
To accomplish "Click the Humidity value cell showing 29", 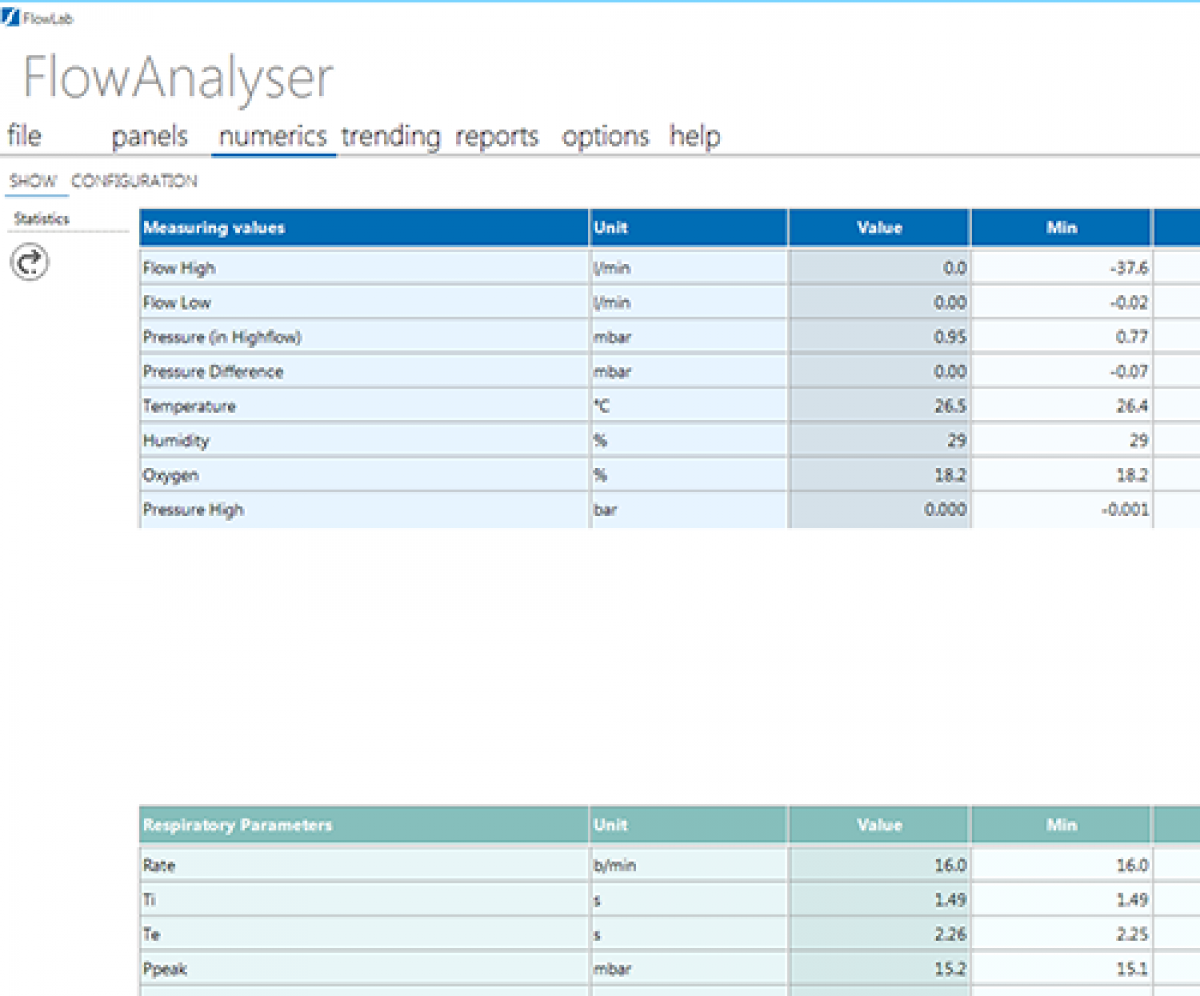I will [x=880, y=441].
